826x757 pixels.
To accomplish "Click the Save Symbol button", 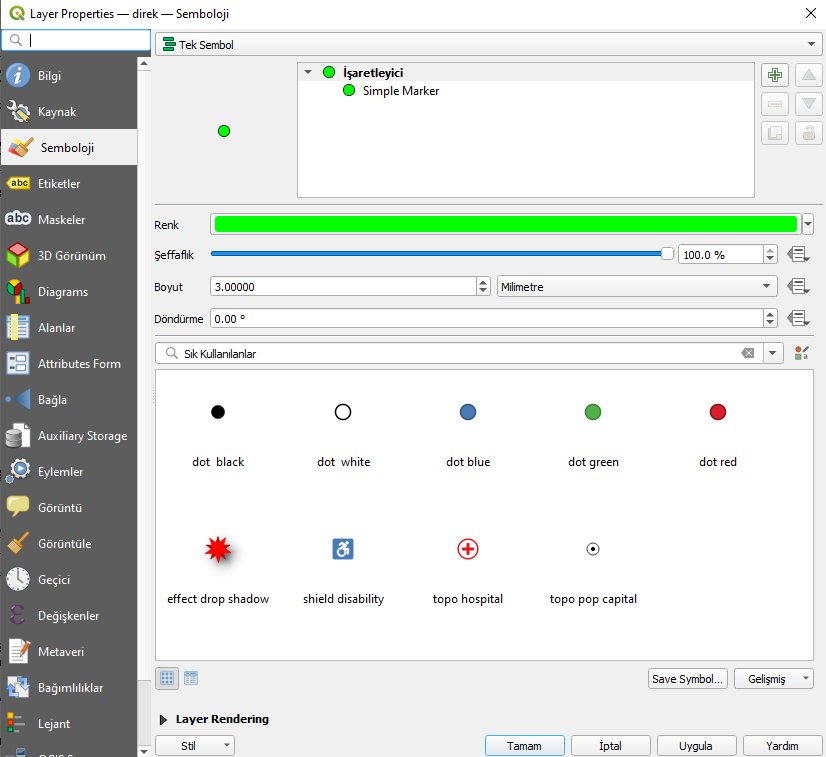I will [x=687, y=679].
